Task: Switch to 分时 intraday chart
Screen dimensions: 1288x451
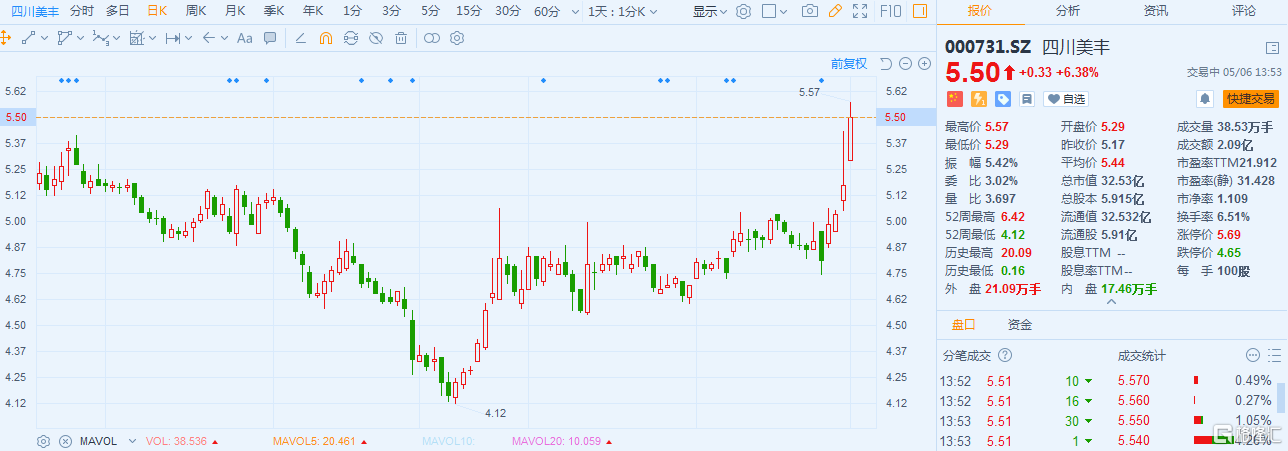Action: coord(81,11)
